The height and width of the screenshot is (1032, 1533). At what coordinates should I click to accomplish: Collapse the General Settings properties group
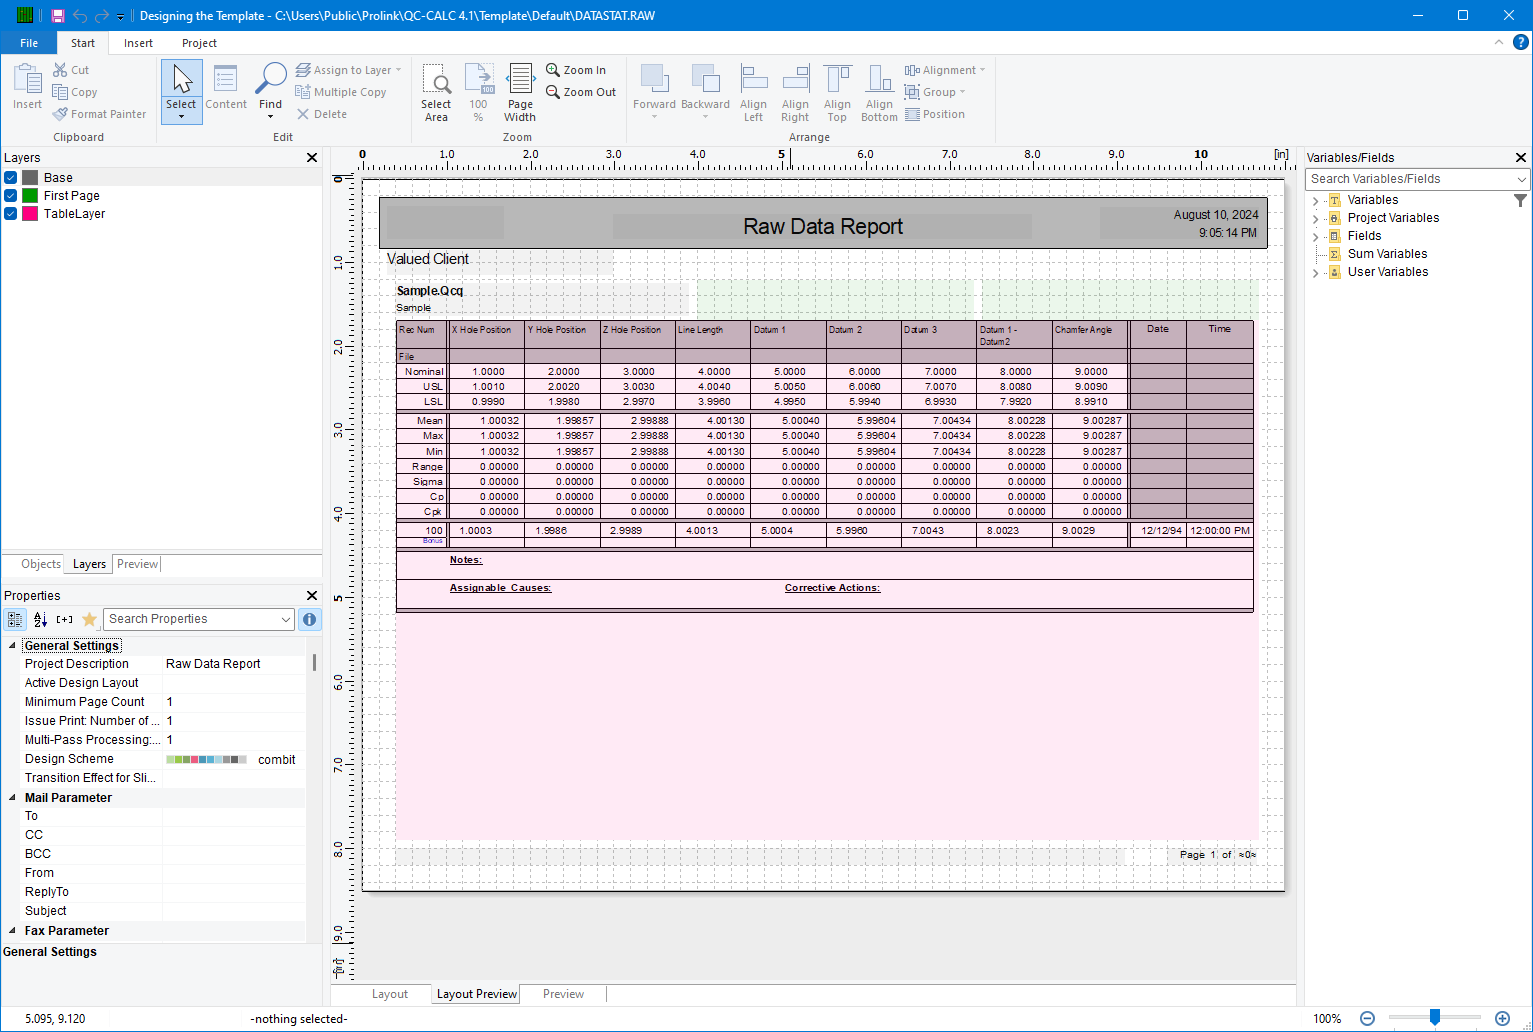pos(13,645)
